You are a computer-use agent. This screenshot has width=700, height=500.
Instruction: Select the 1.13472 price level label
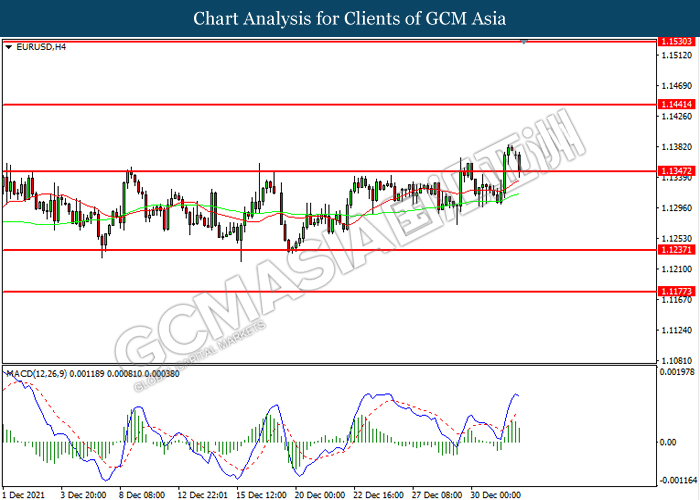676,171
